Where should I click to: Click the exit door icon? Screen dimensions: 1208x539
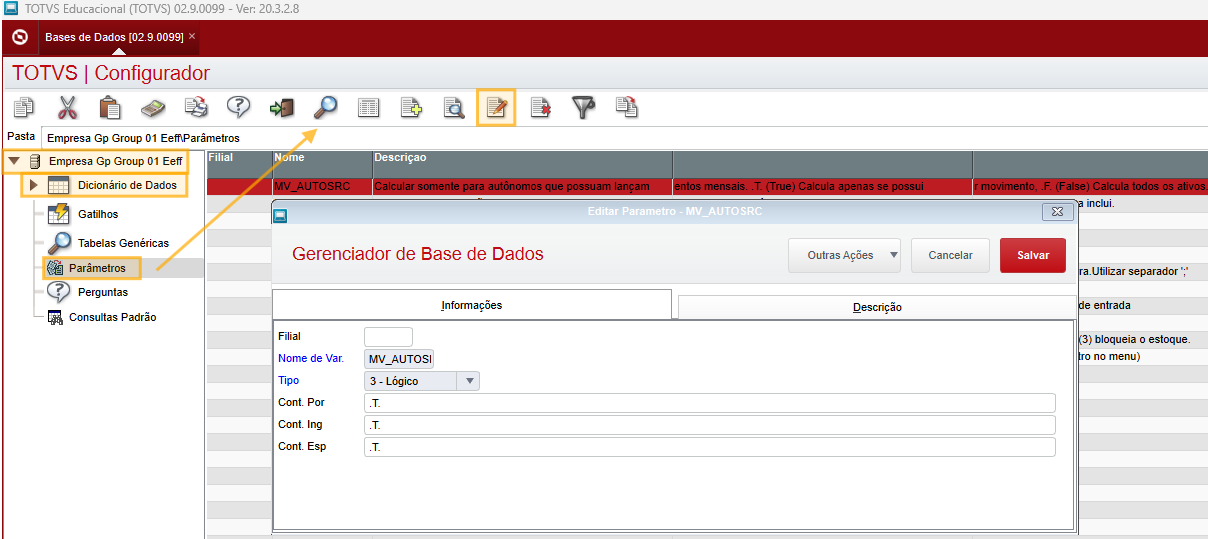coord(282,107)
